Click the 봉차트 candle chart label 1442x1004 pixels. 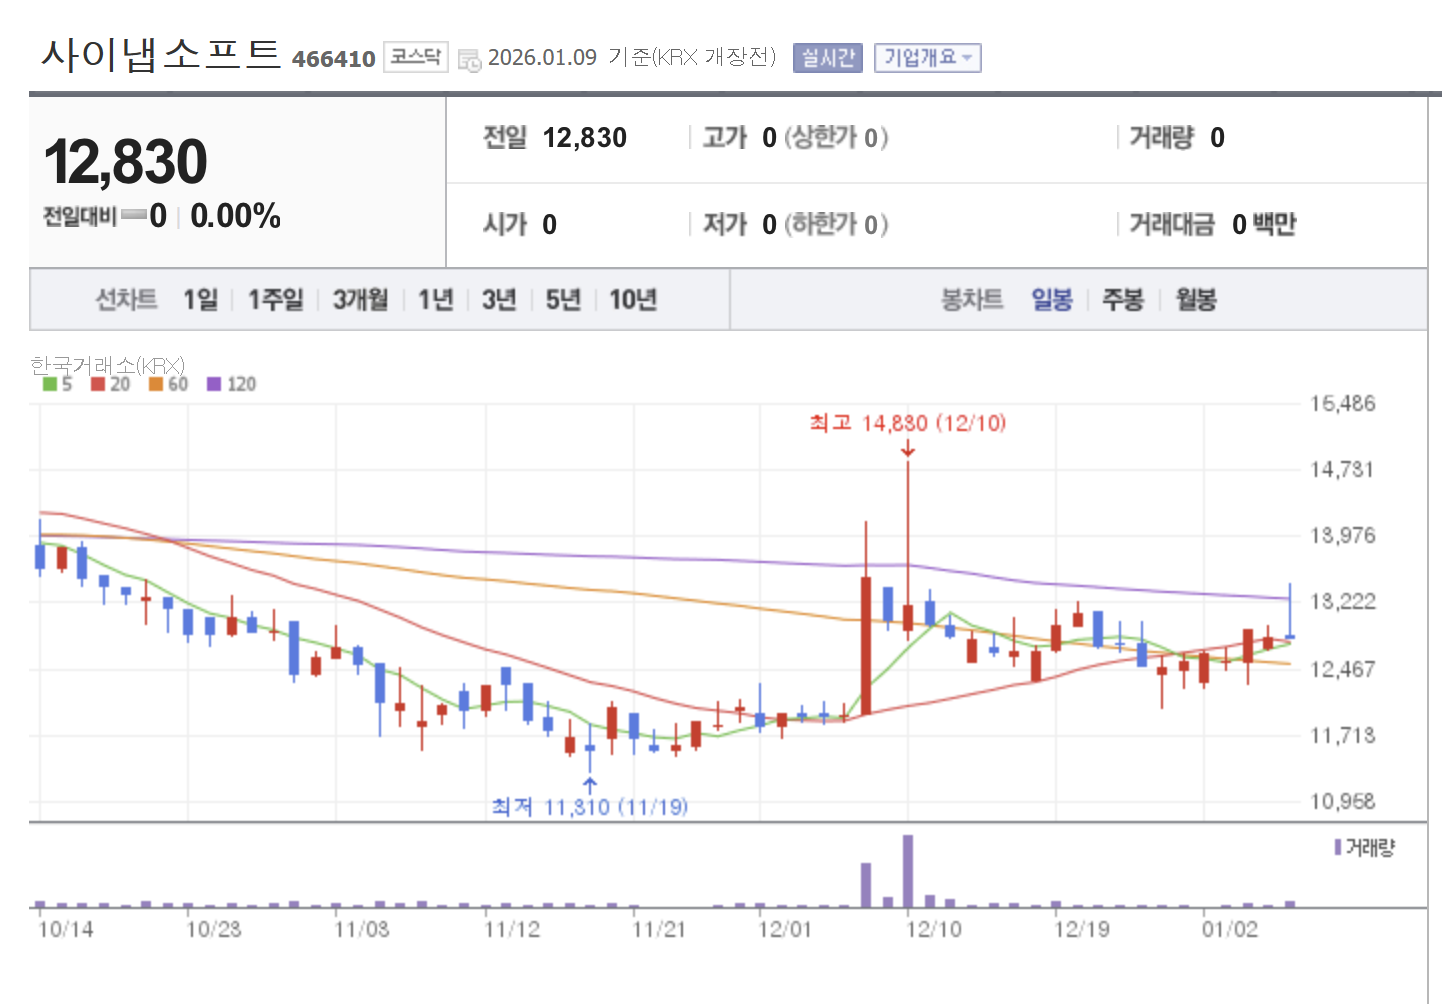pyautogui.click(x=972, y=299)
